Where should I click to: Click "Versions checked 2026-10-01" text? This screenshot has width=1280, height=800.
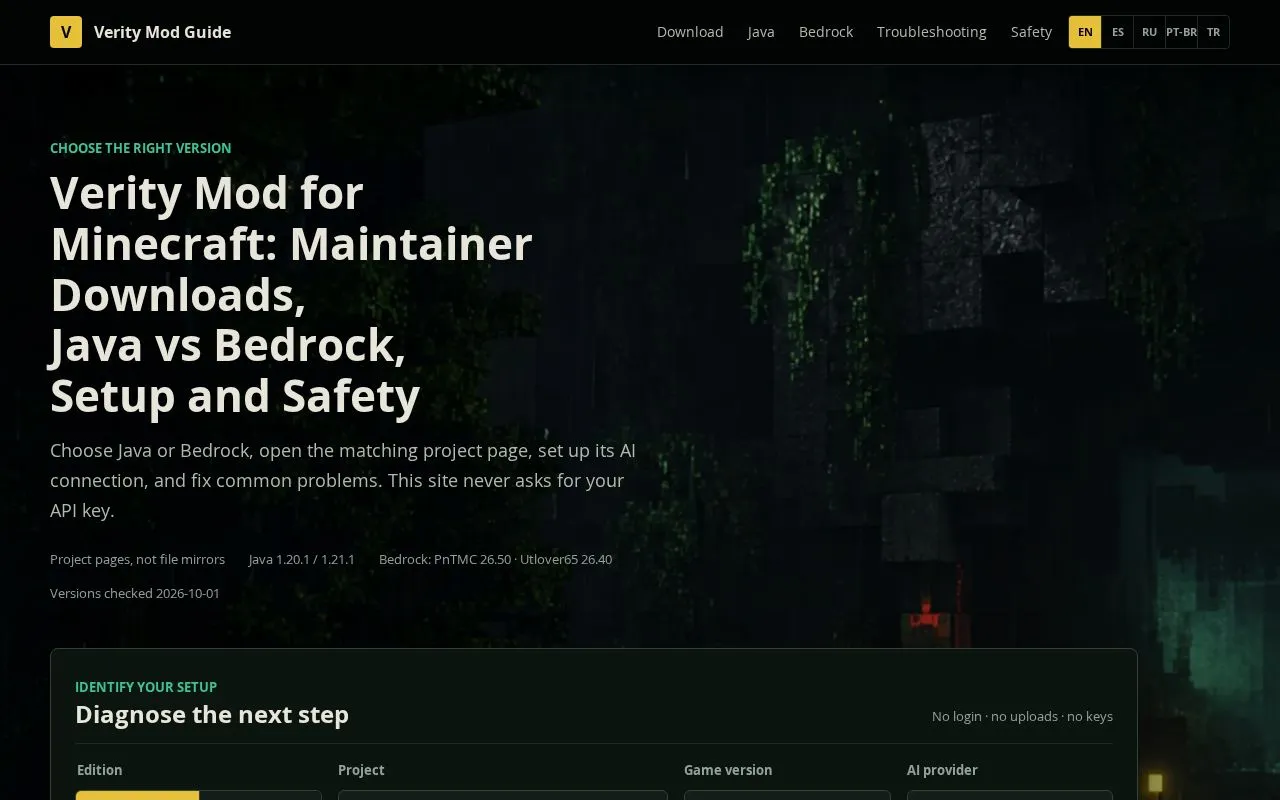pos(135,593)
